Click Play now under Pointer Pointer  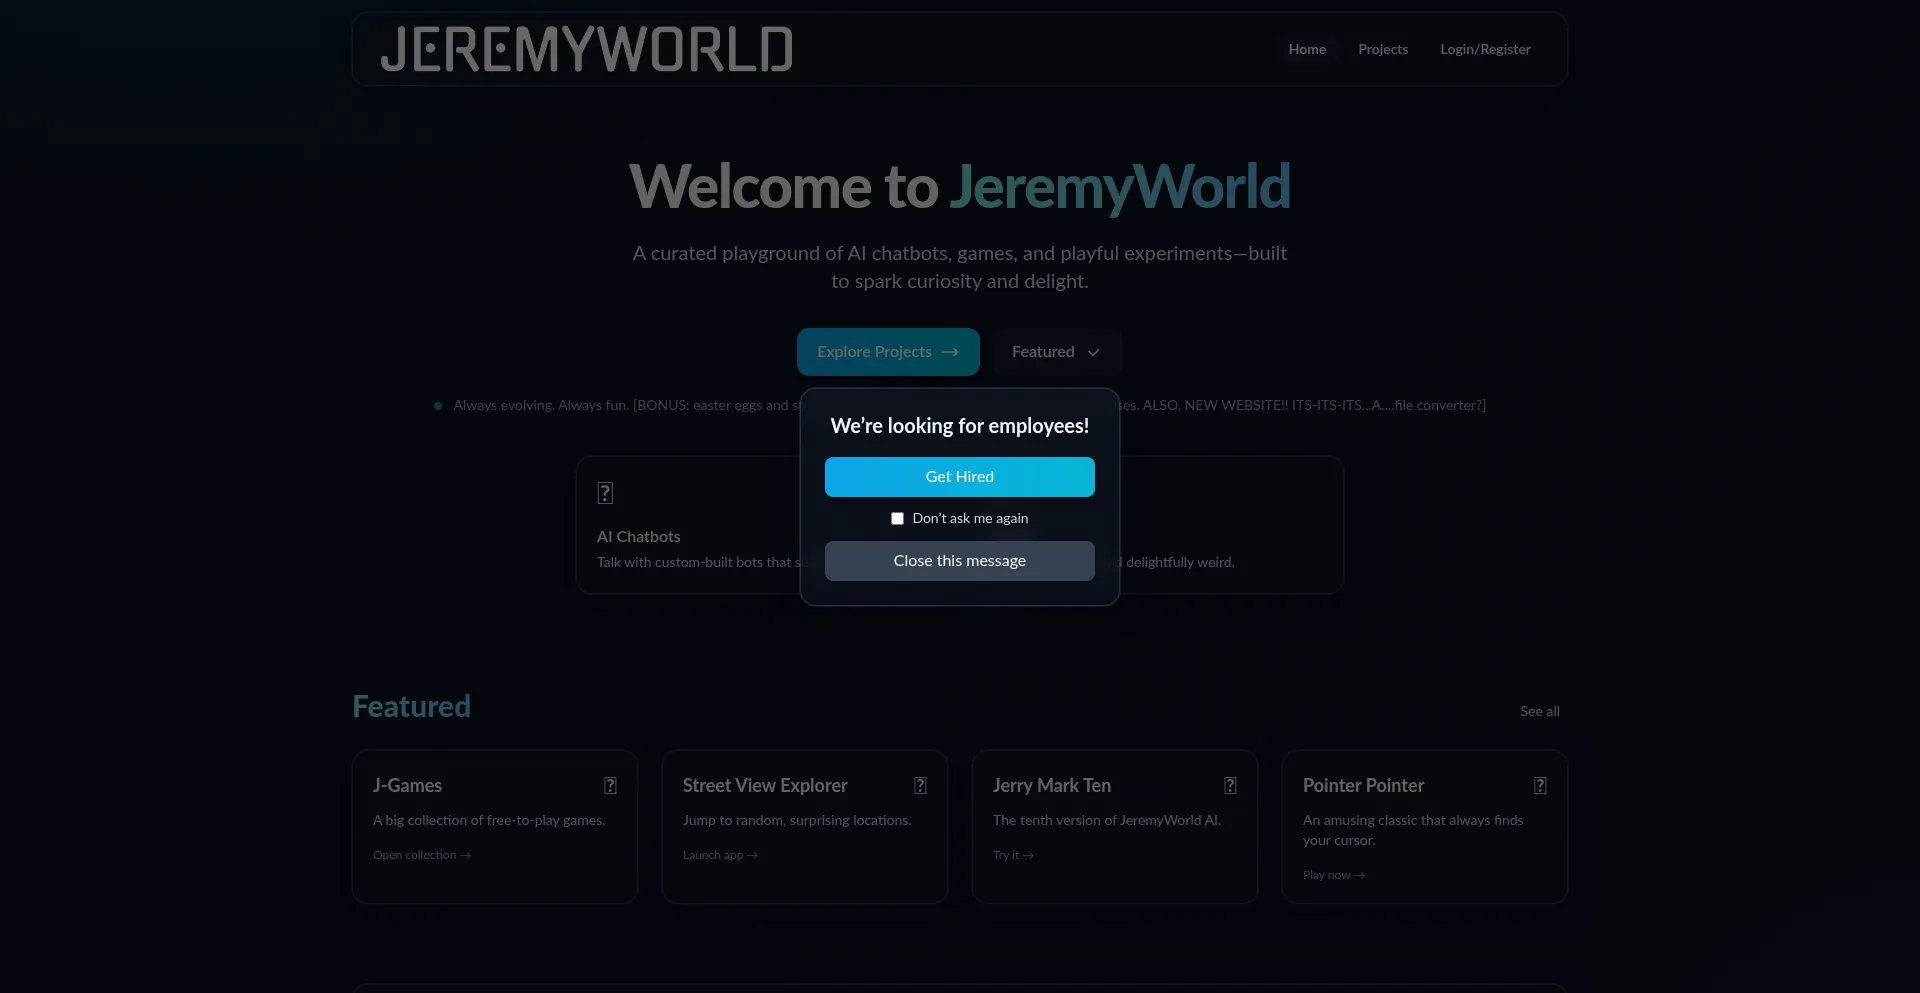point(1333,875)
